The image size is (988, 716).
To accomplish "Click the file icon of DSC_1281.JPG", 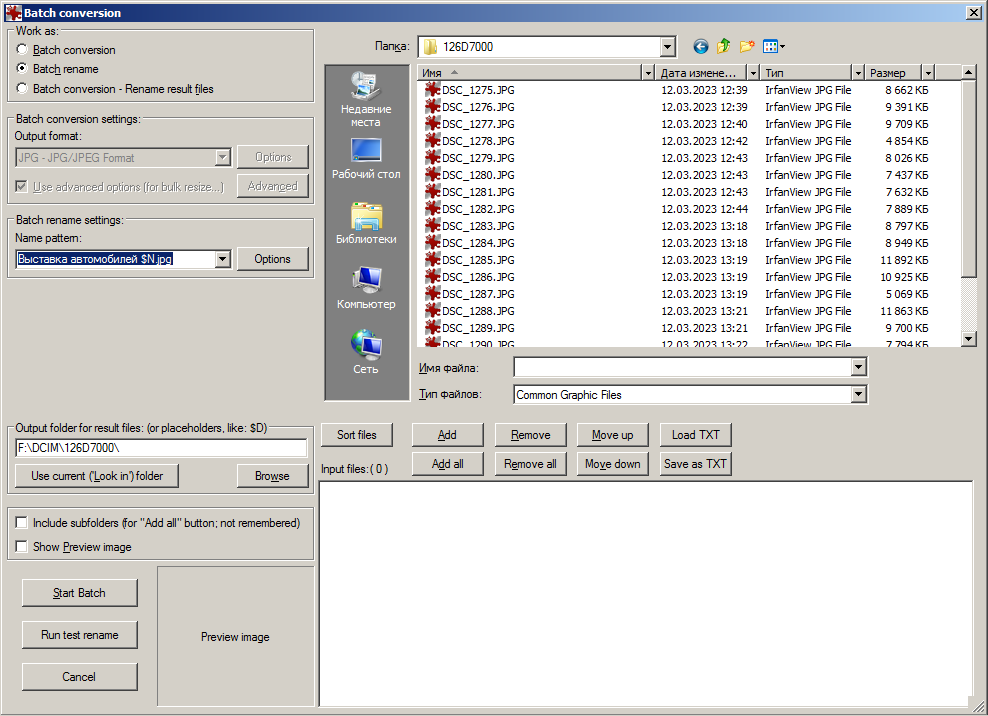I will coord(432,192).
